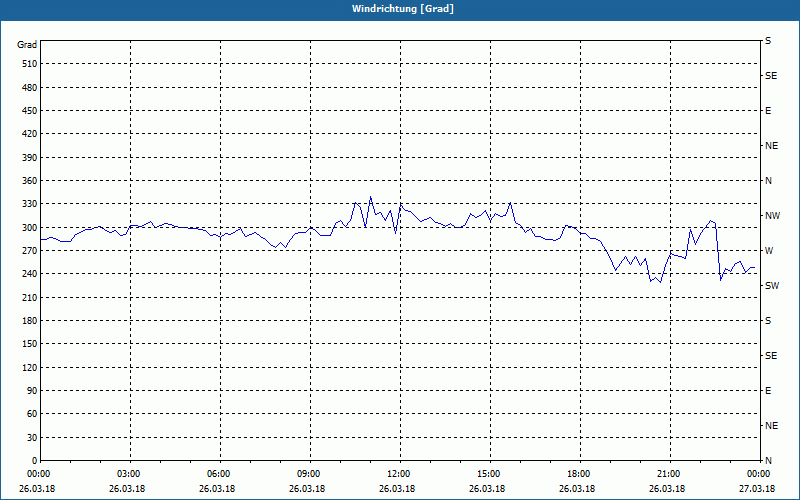Pick the 210 y-axis tick label
The image size is (800, 500).
[x=30, y=297]
